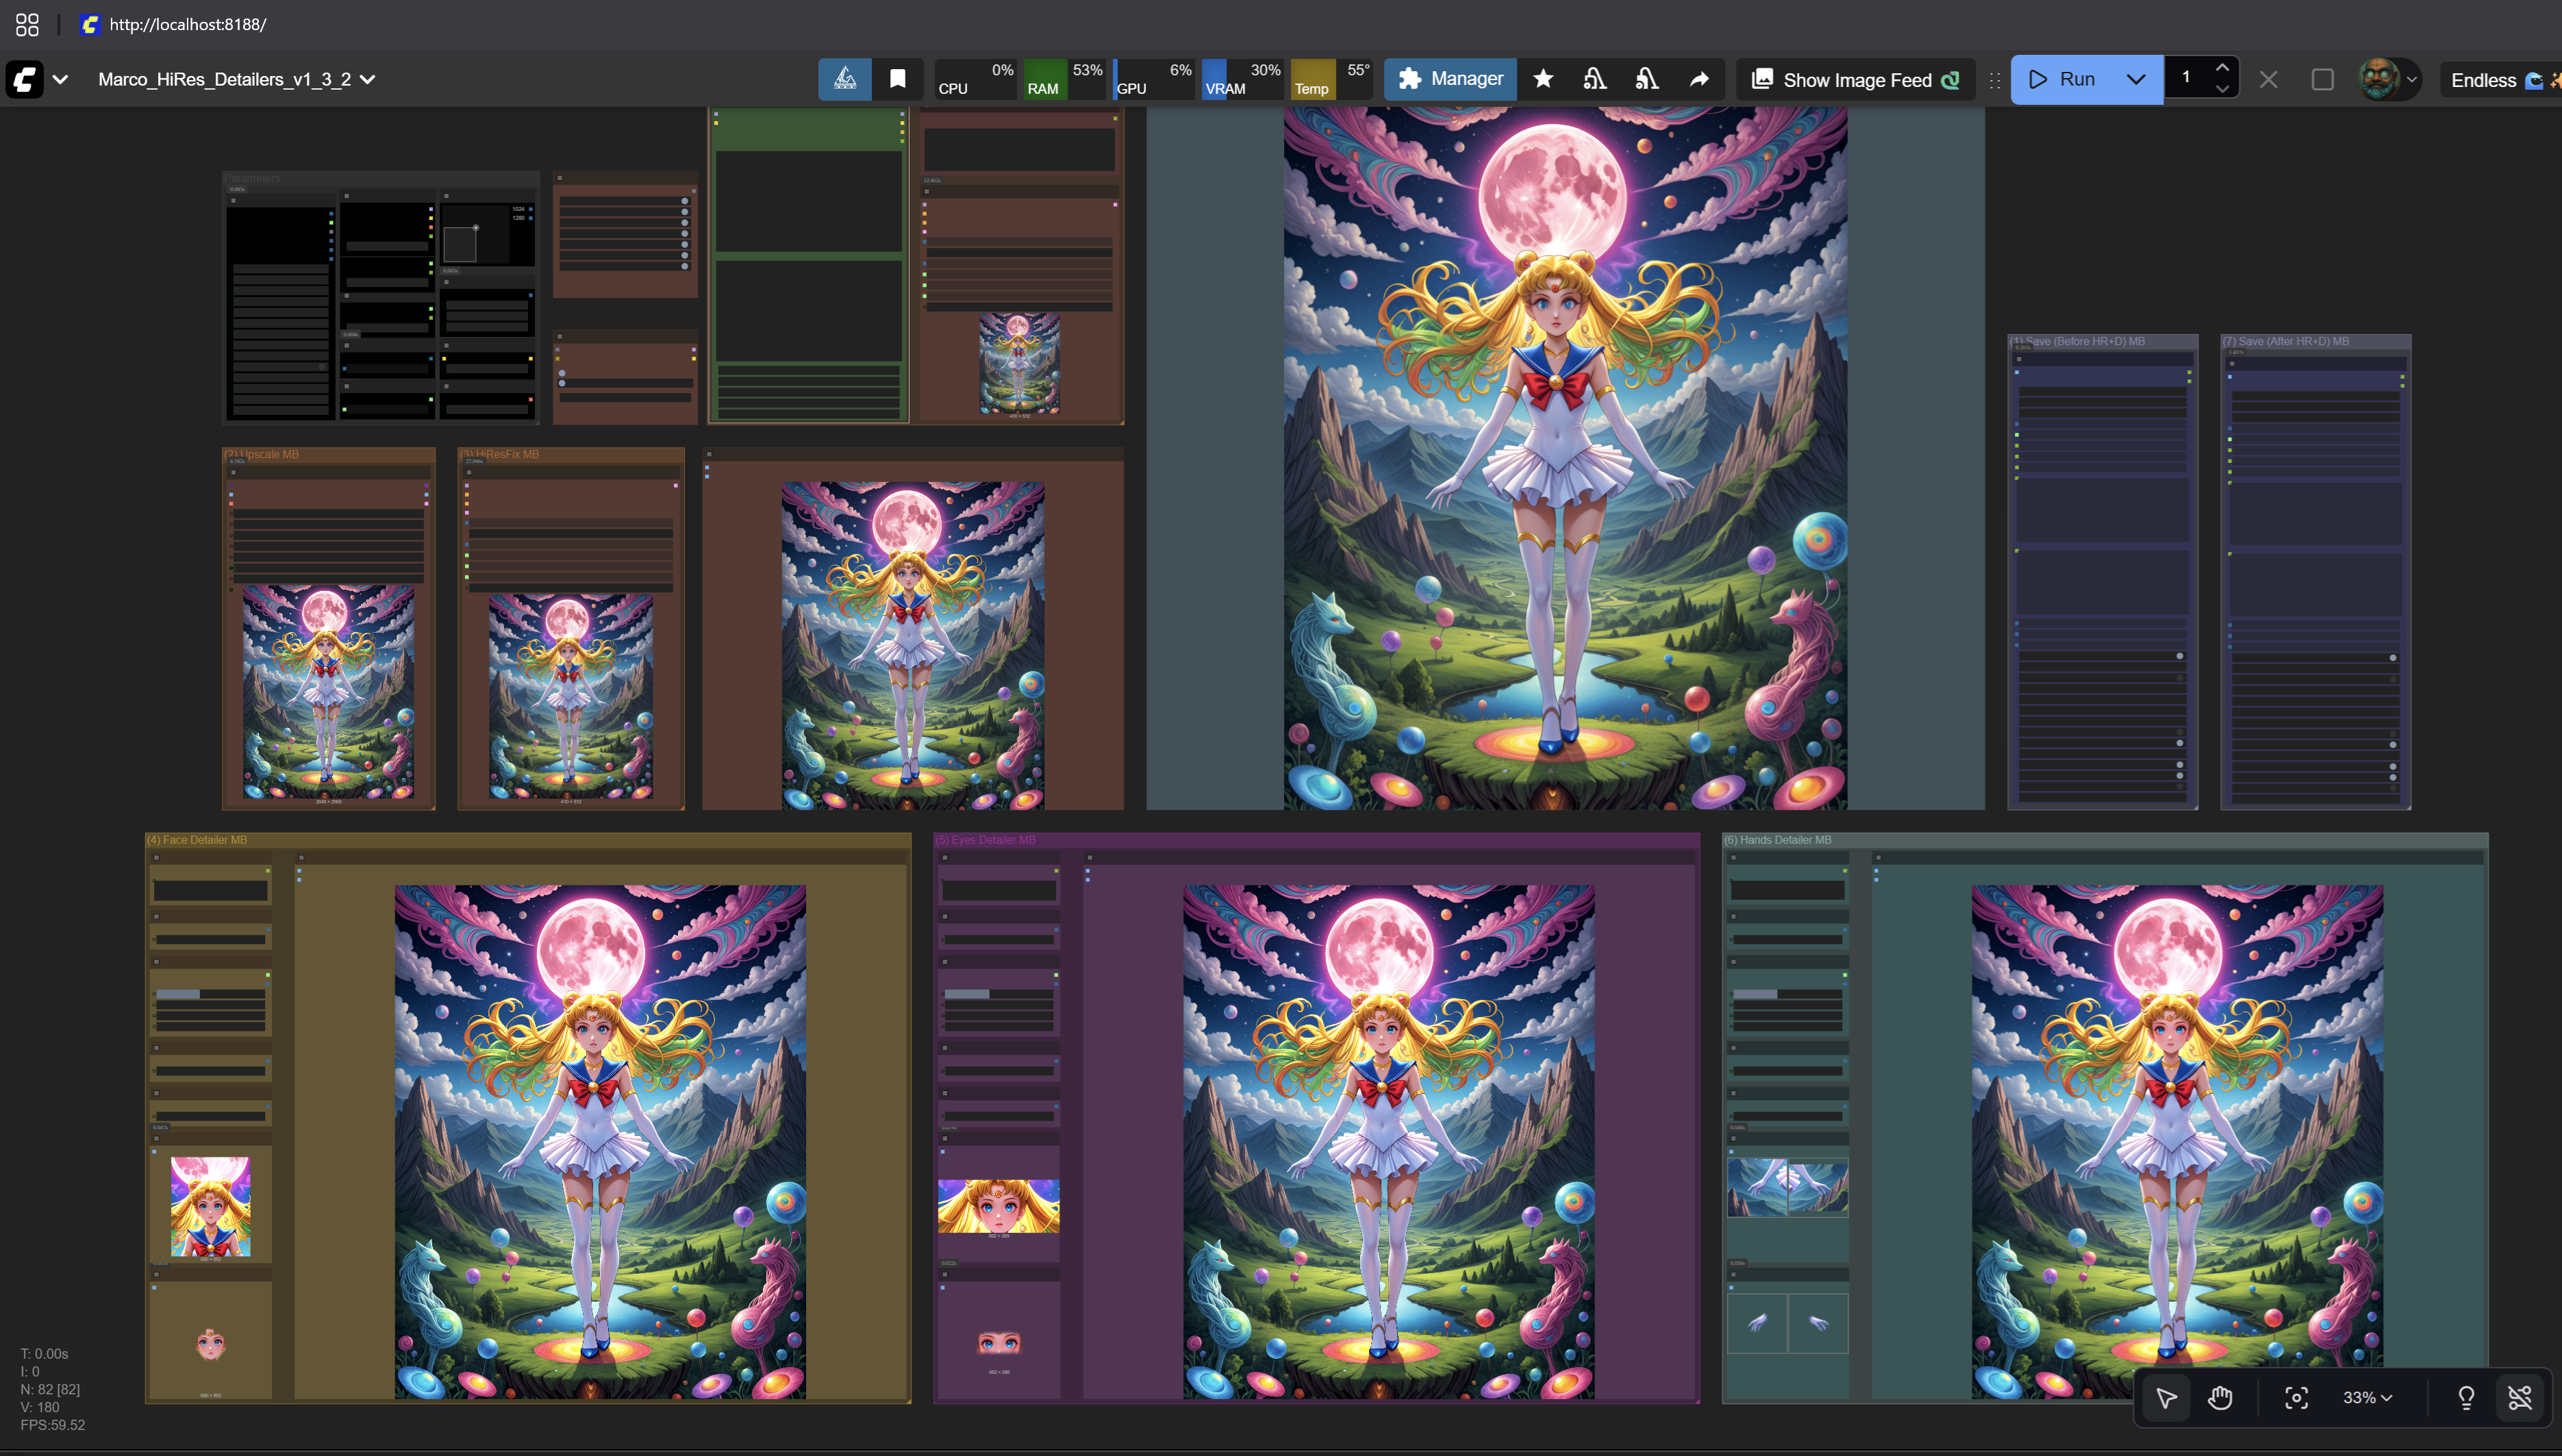Click the Manager button
This screenshot has height=1456, width=2562.
tap(1450, 79)
